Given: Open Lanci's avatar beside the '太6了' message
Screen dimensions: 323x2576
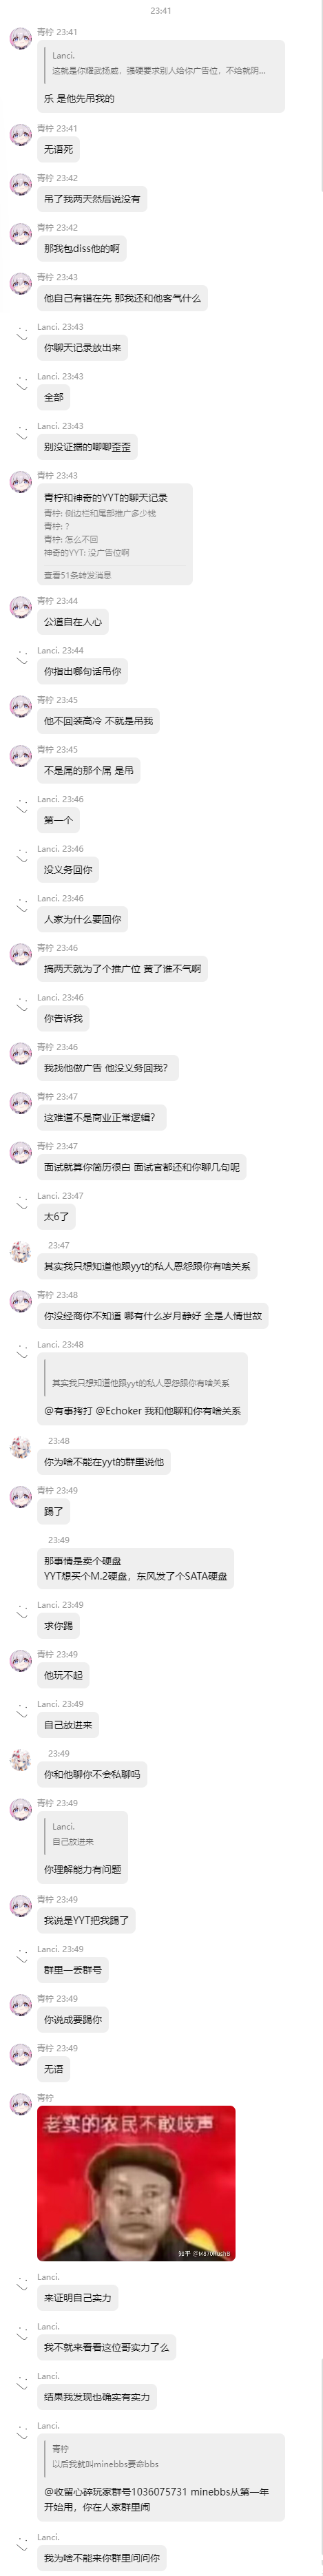Looking at the screenshot, I should coord(20,1203).
